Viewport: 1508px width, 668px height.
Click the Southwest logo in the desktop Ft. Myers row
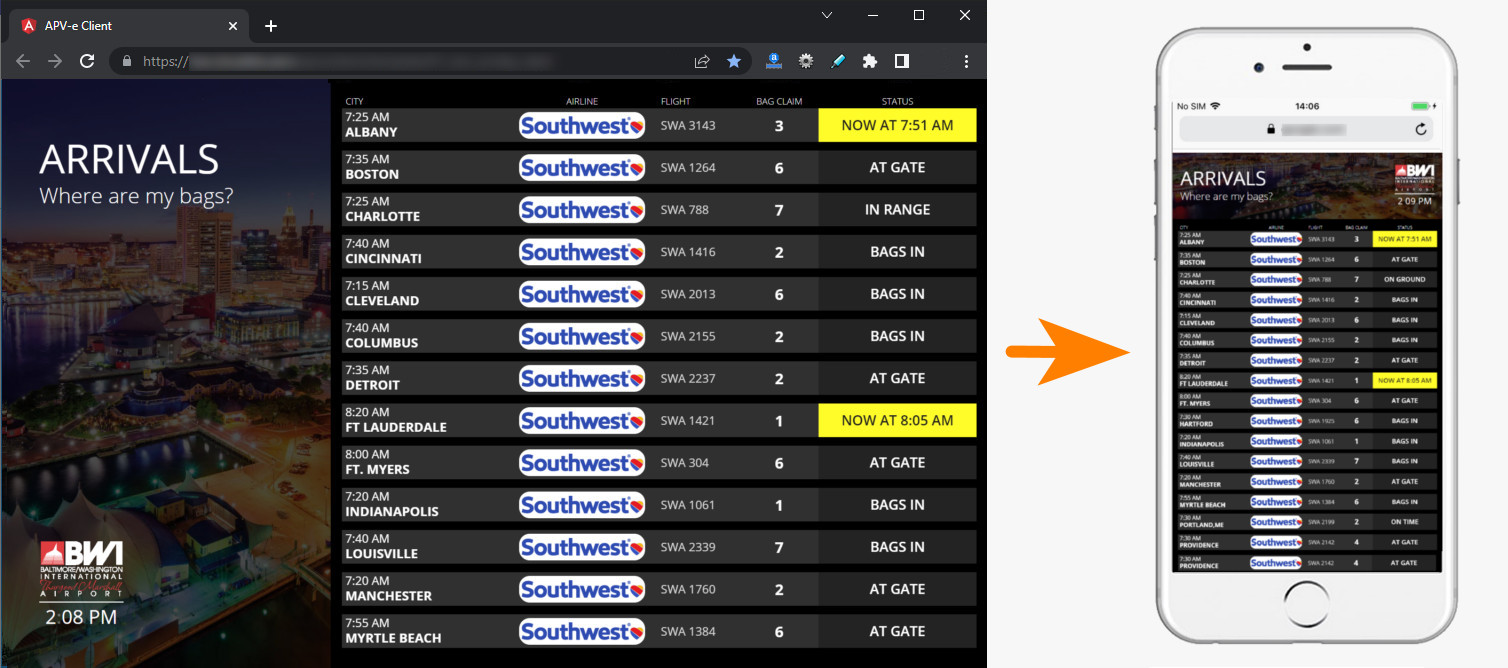tap(582, 463)
